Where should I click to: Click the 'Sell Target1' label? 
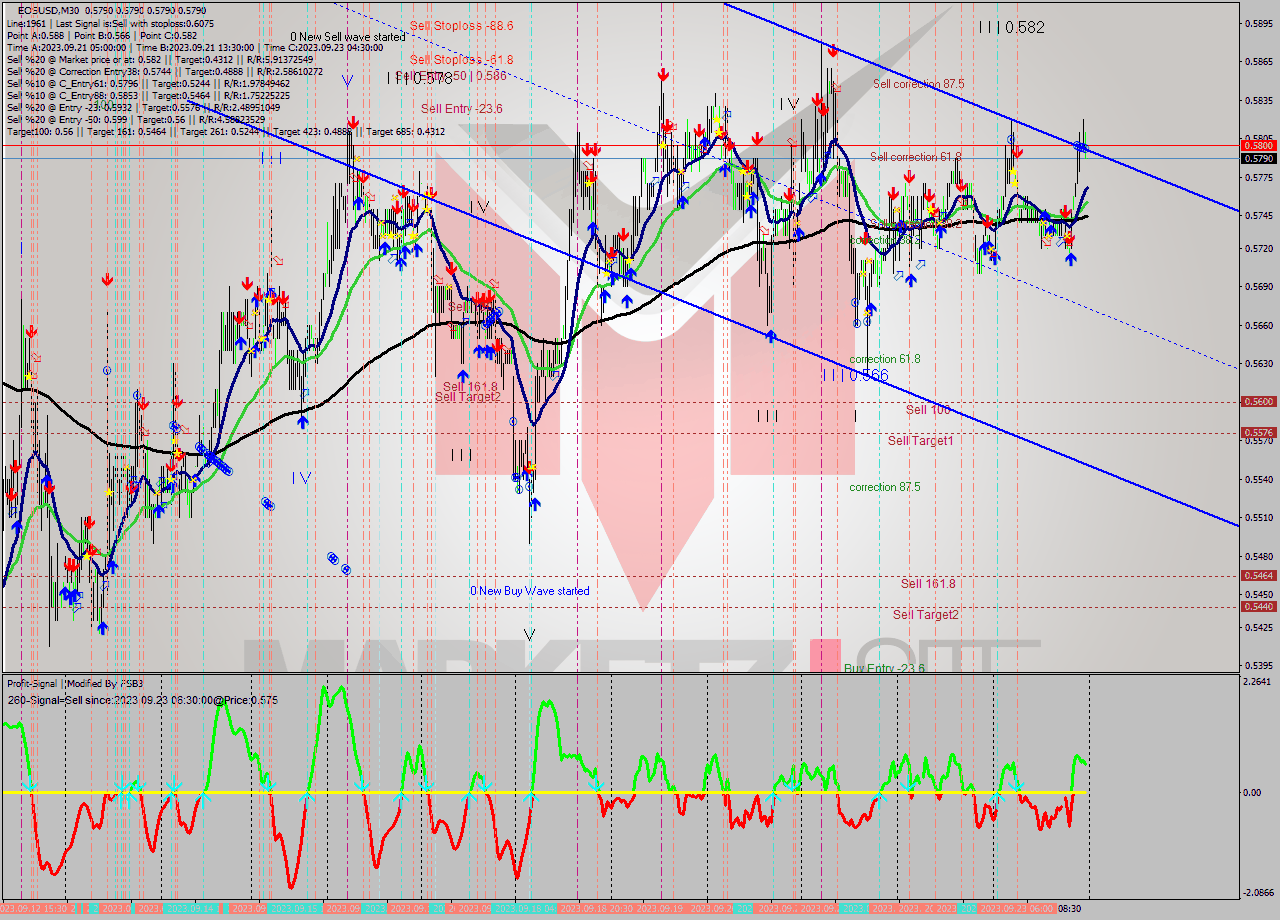[x=921, y=440]
